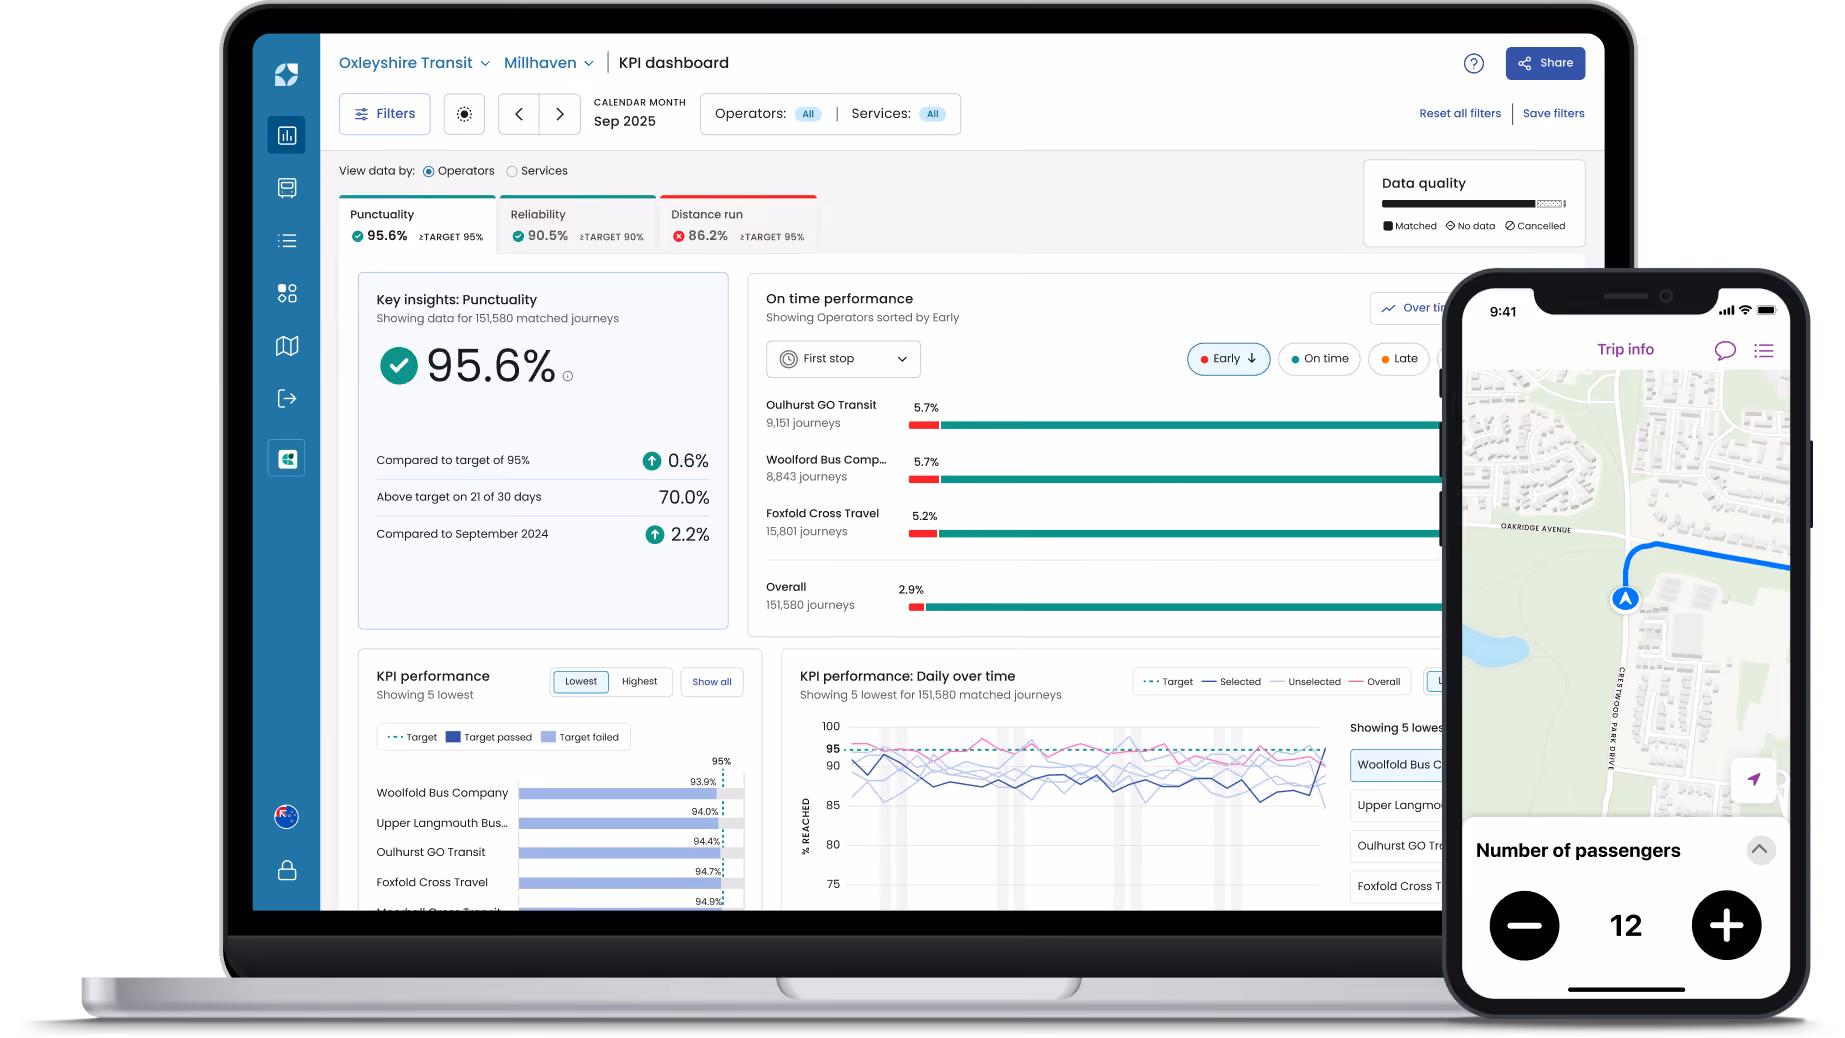This screenshot has width=1845, height=1038.
Task: Open the list view icon in sidebar
Action: [287, 241]
